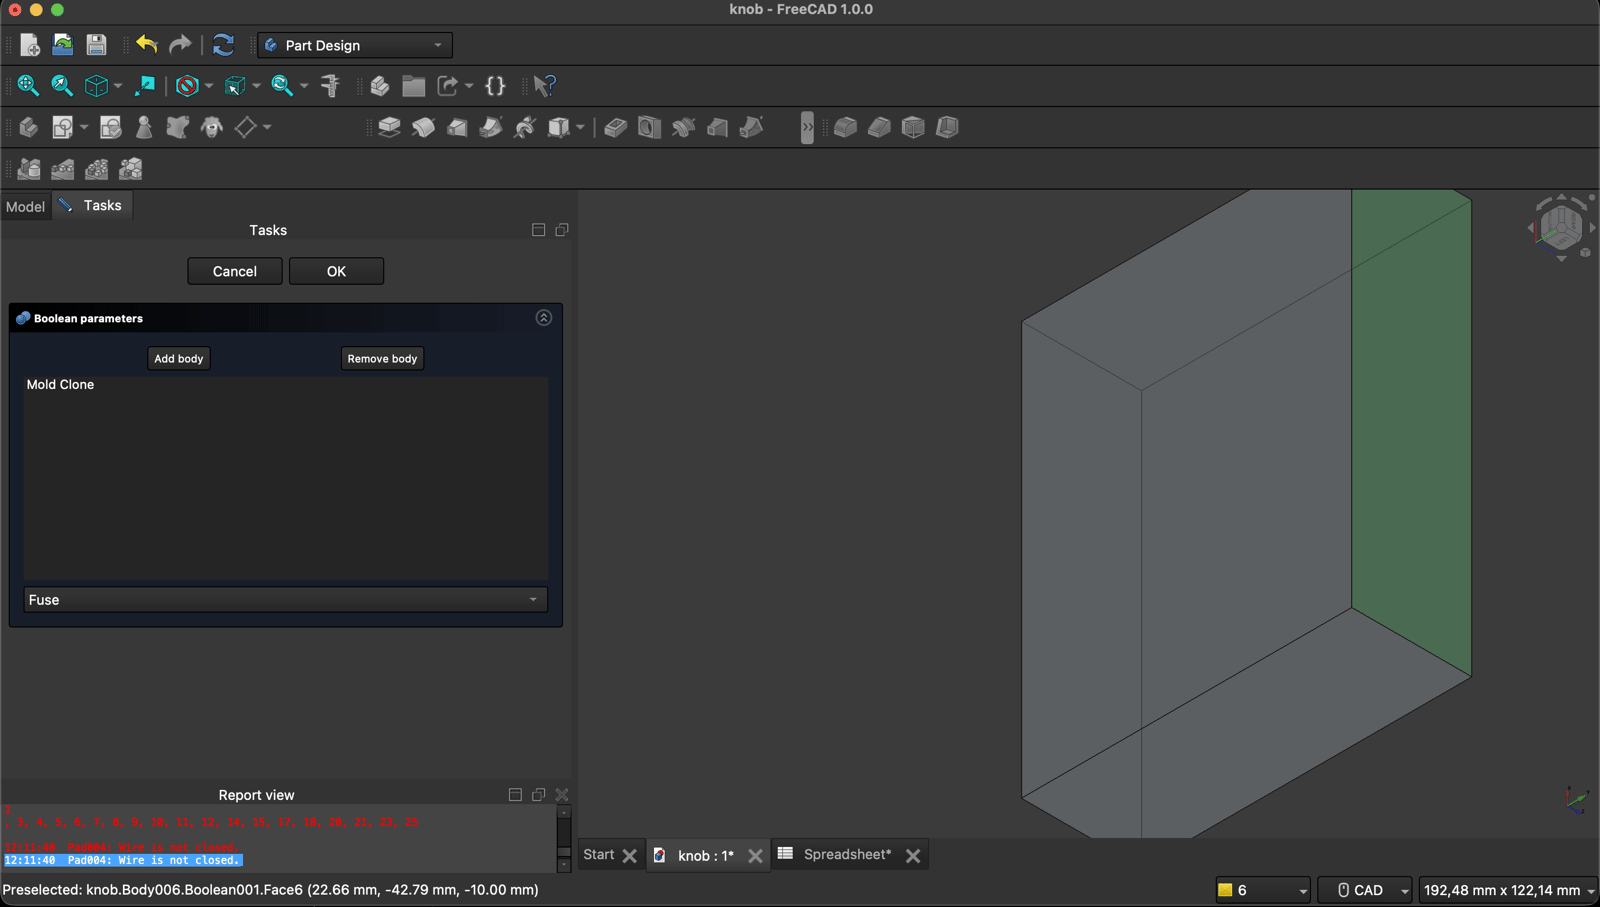Apply the Fillet tool
Image resolution: width=1600 pixels, height=907 pixels.
point(845,127)
